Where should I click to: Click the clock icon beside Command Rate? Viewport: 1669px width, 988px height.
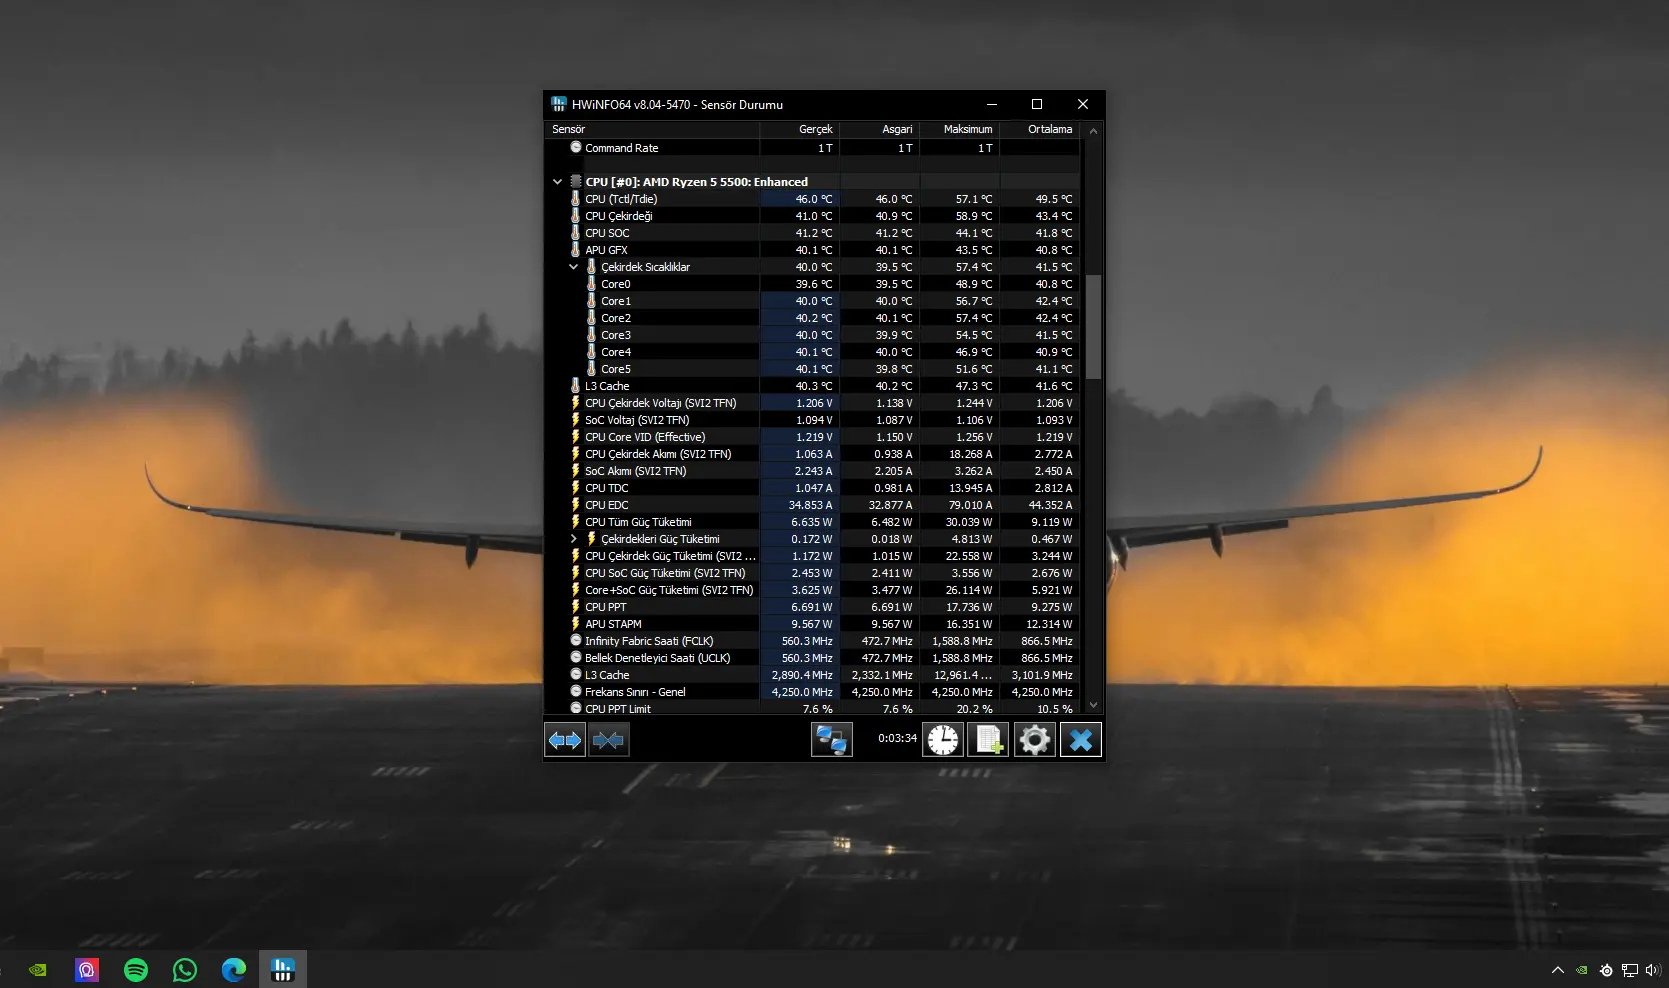point(576,148)
